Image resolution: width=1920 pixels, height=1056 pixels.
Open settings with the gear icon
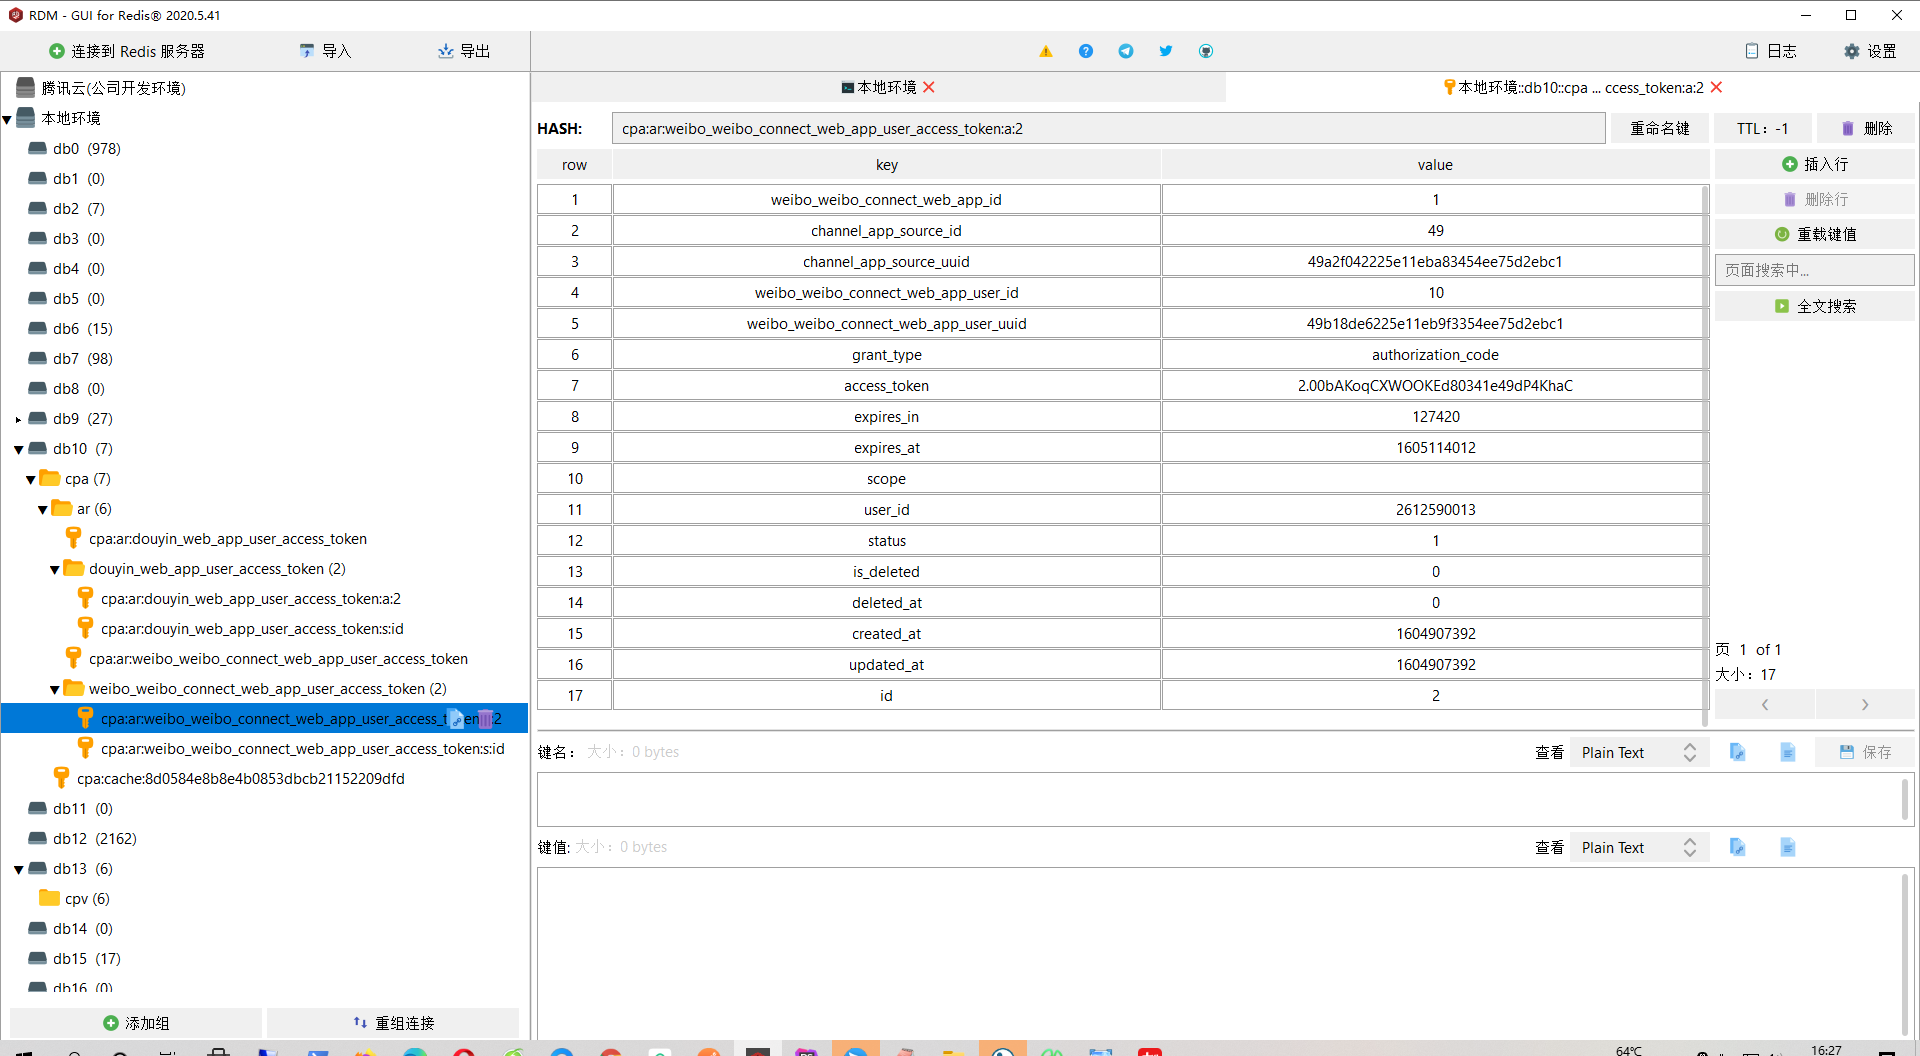[x=1869, y=51]
